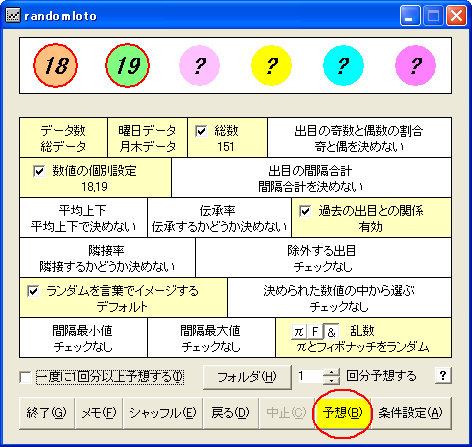
Task: Select the & combined random mode button
Action: (331, 332)
